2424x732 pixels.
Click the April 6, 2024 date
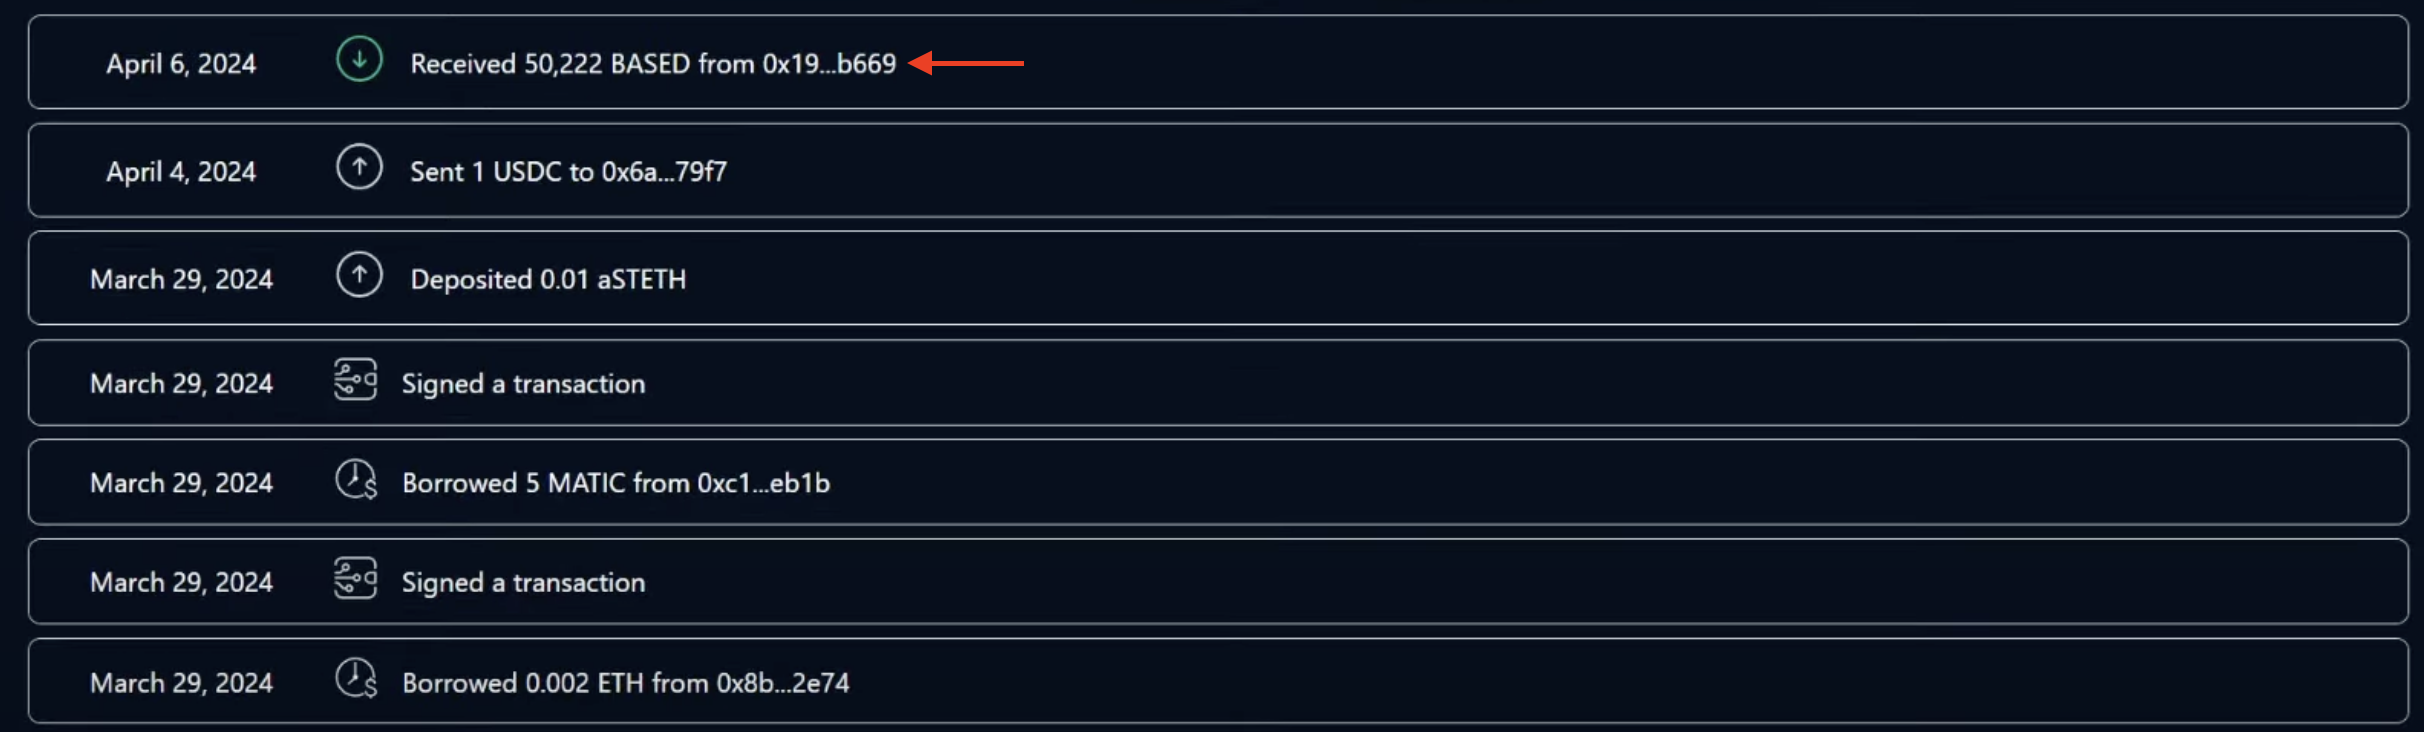[181, 64]
